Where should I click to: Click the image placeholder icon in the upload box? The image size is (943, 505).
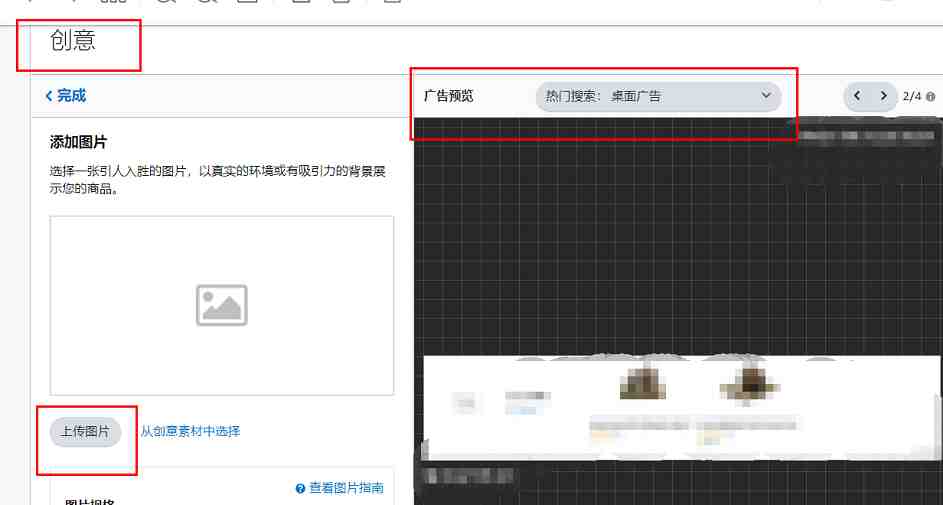coord(222,305)
